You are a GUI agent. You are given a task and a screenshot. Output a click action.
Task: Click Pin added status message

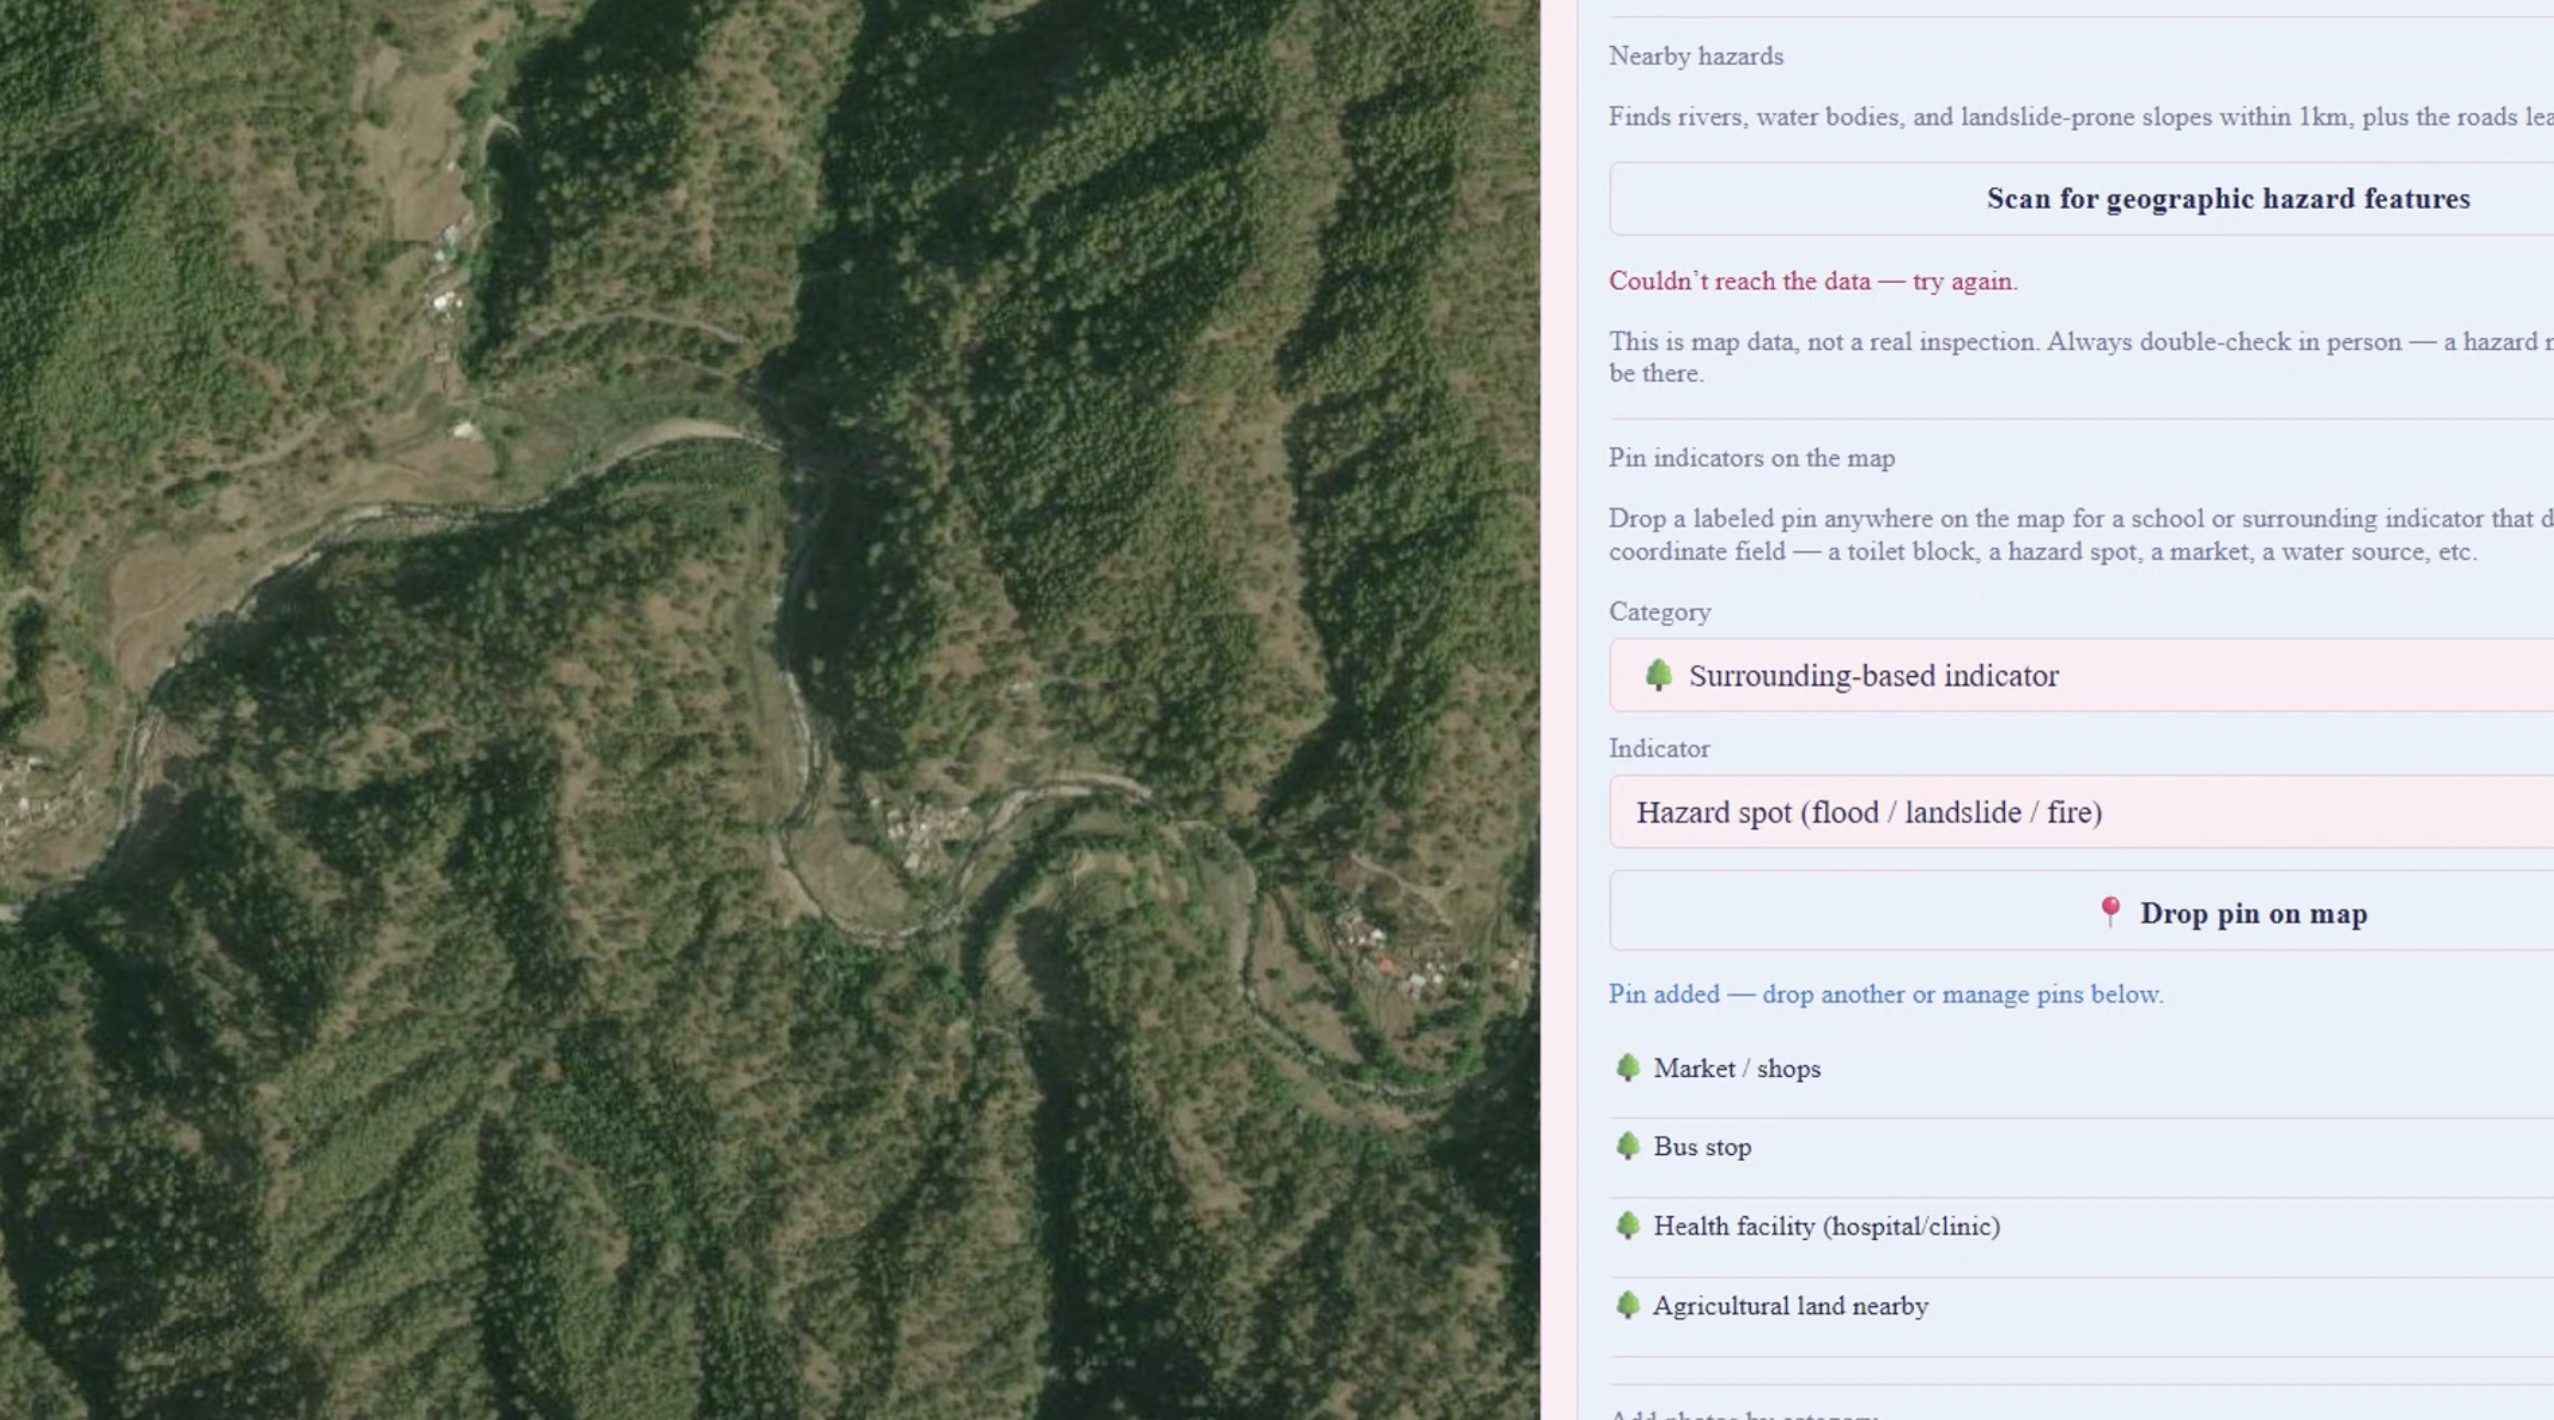(1886, 994)
